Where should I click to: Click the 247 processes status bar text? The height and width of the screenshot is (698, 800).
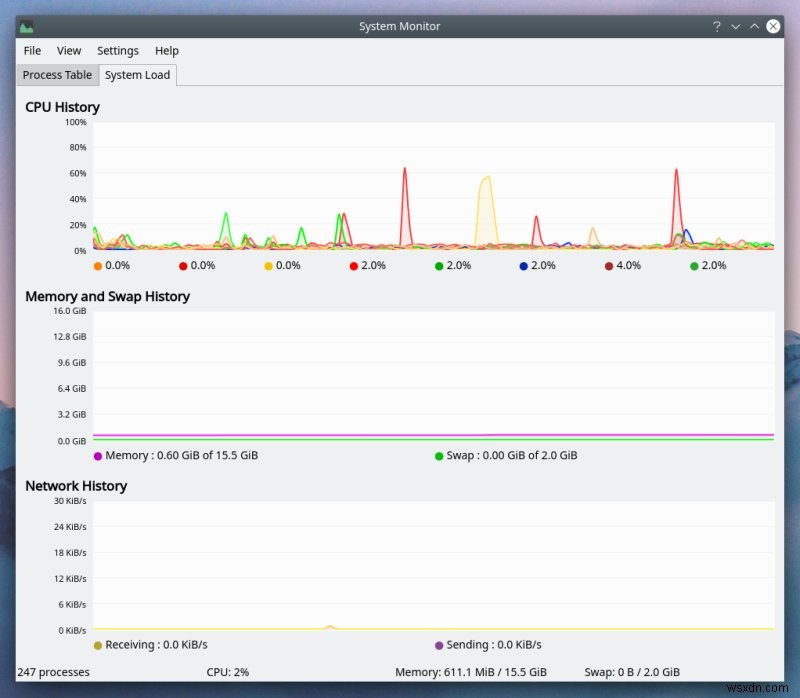(x=53, y=672)
